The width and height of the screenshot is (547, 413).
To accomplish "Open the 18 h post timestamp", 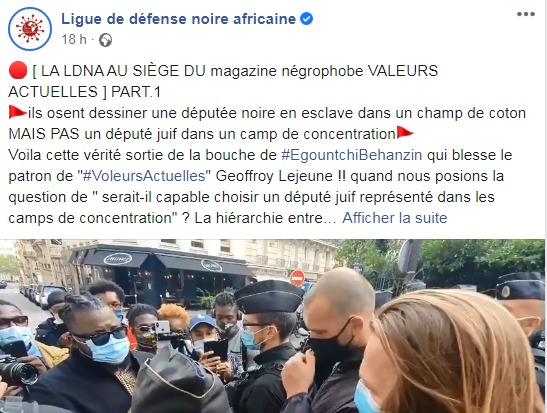I will 74,40.
